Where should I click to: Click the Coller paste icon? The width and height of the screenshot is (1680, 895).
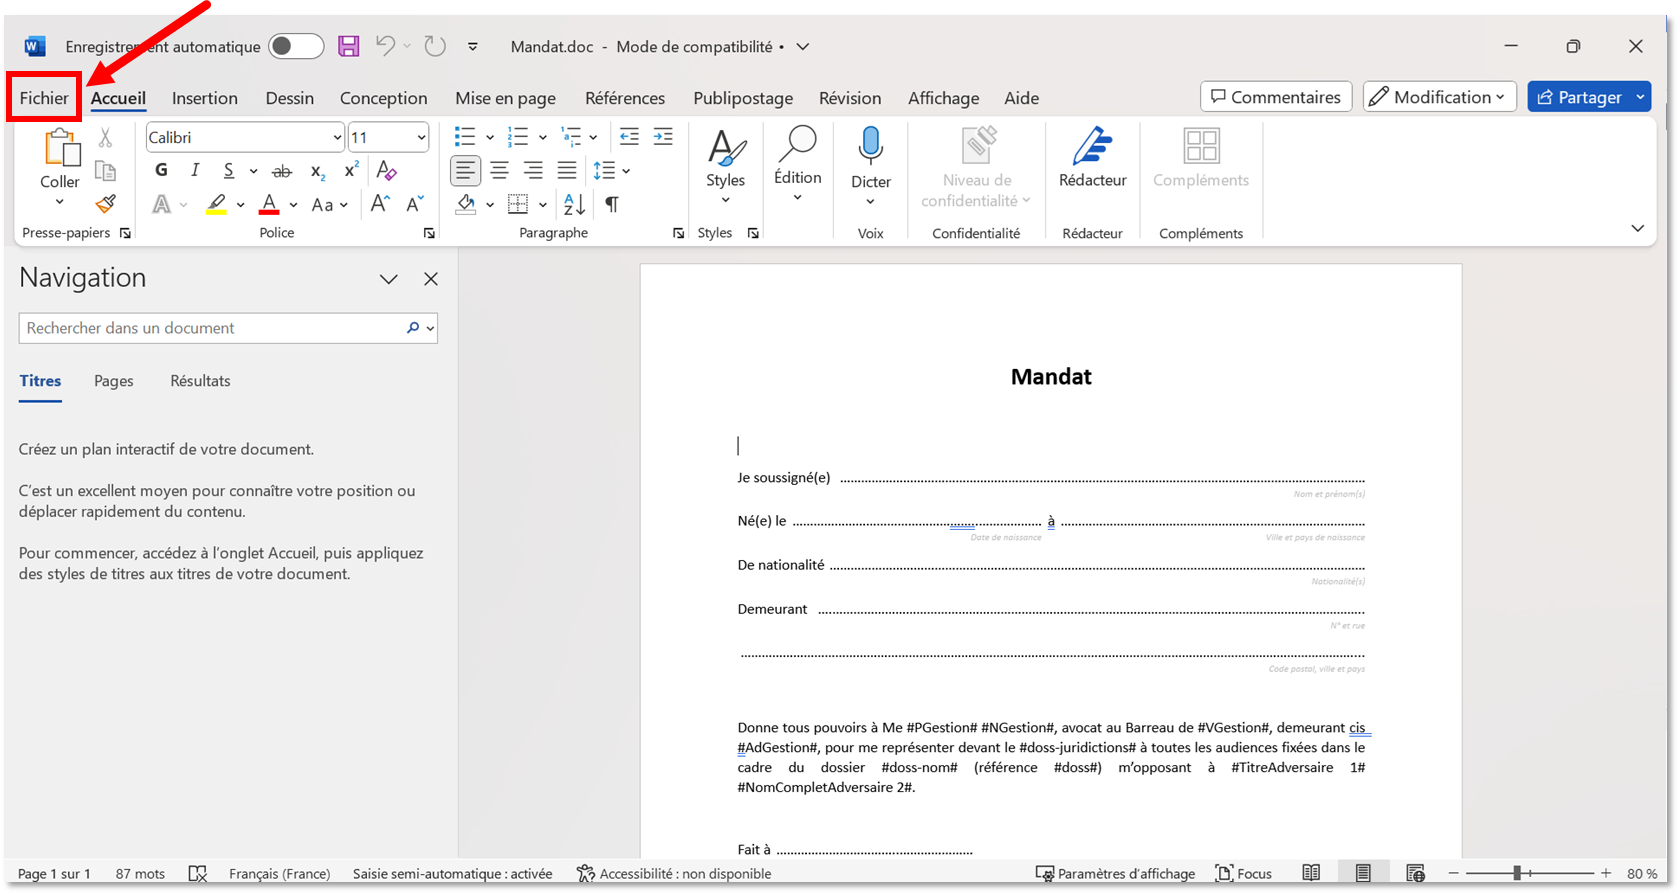pyautogui.click(x=60, y=148)
